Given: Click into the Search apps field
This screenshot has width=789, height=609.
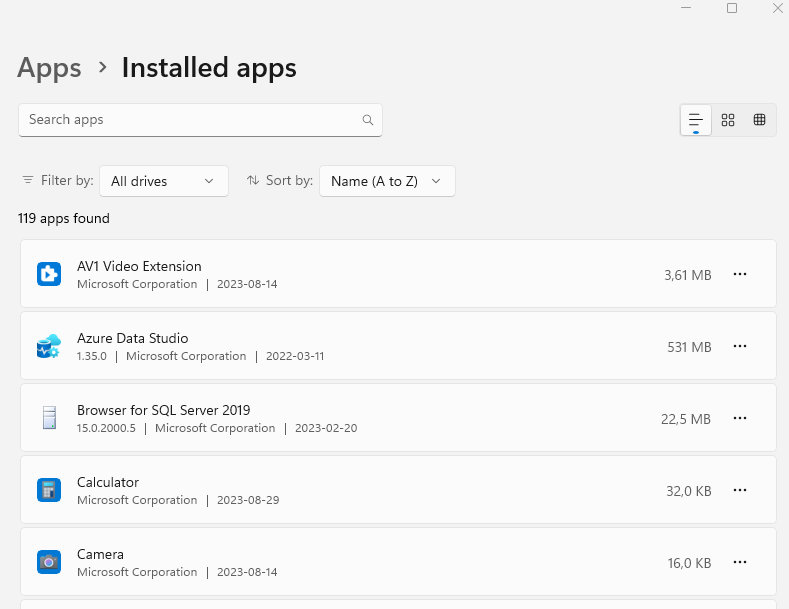Looking at the screenshot, I should click(x=200, y=120).
